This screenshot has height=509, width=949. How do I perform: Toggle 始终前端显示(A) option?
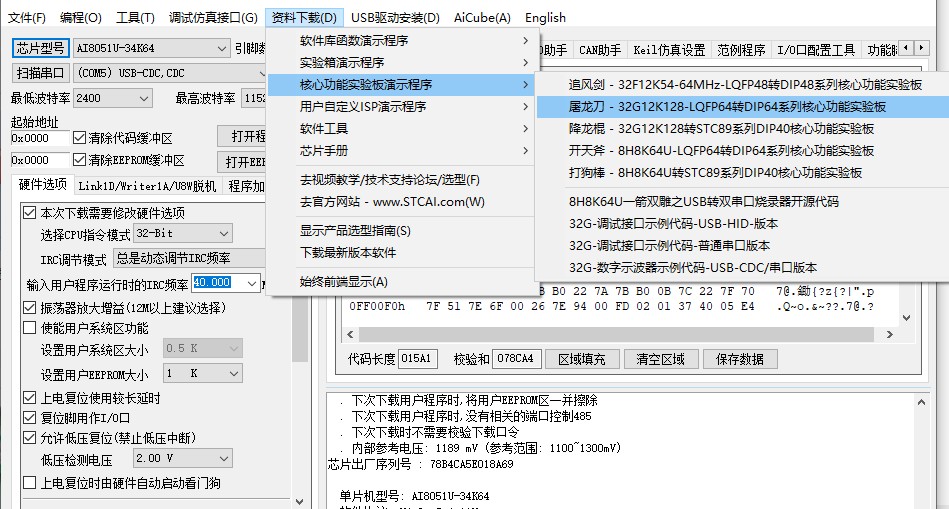click(x=401, y=281)
